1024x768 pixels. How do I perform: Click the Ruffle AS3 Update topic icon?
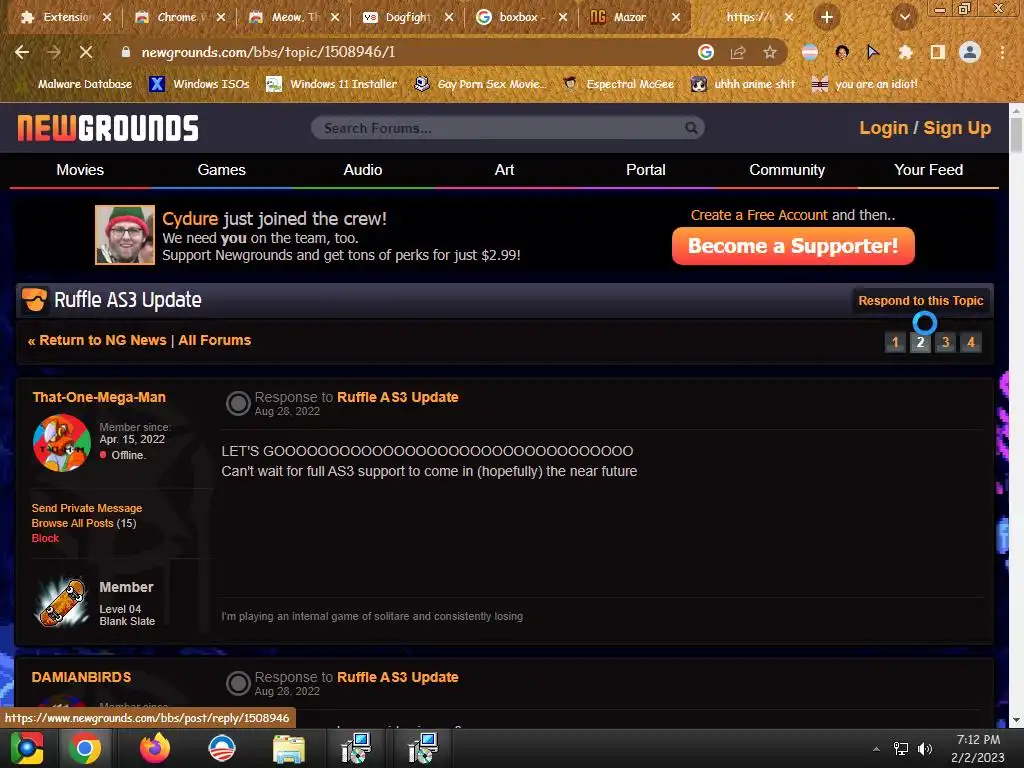coord(35,300)
